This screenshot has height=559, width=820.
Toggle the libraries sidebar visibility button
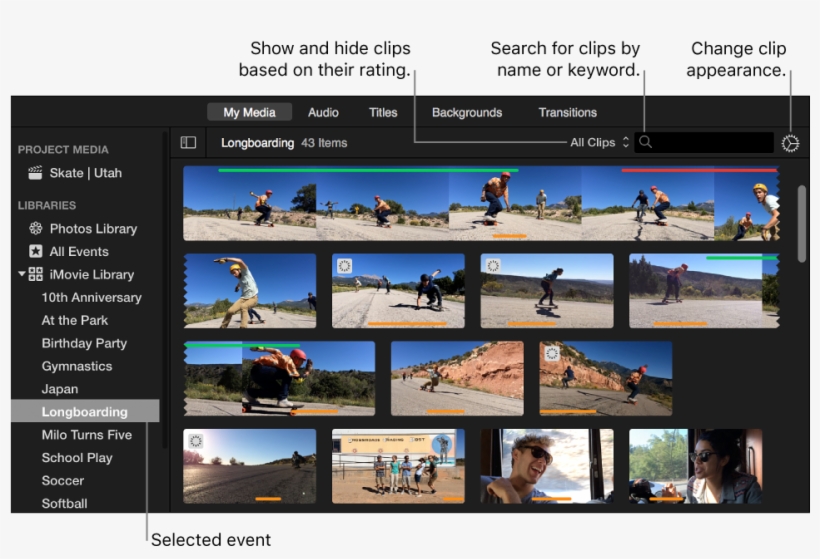tap(188, 143)
